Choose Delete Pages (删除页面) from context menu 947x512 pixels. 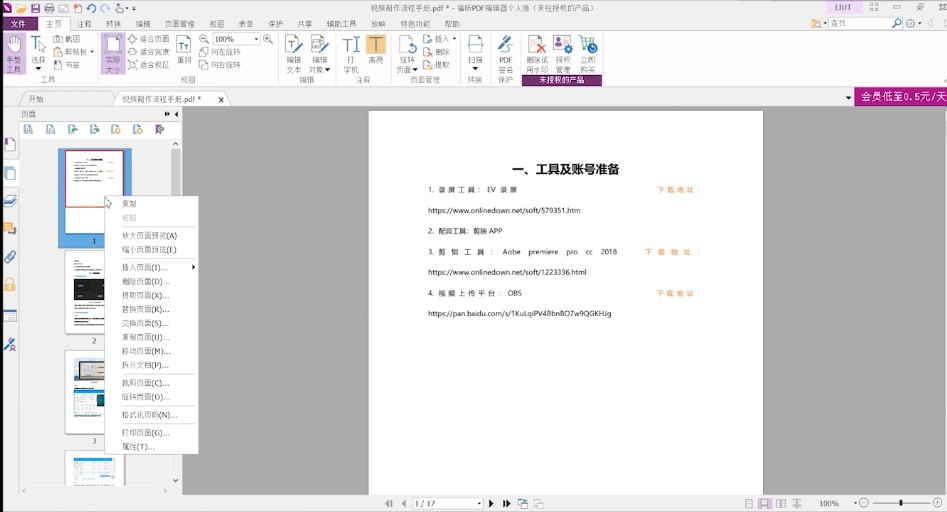(146, 281)
